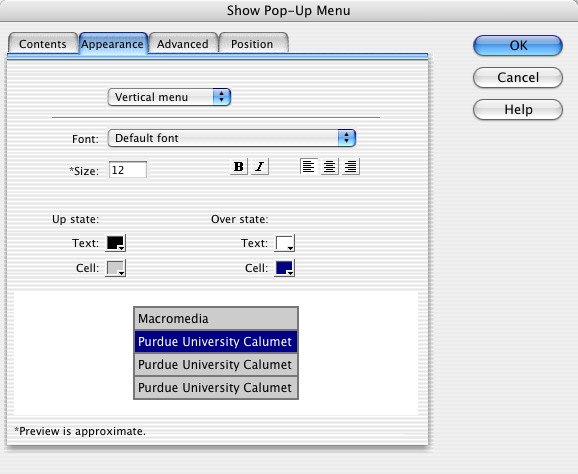The height and width of the screenshot is (474, 578).
Task: Align menu text right
Action: tap(351, 167)
